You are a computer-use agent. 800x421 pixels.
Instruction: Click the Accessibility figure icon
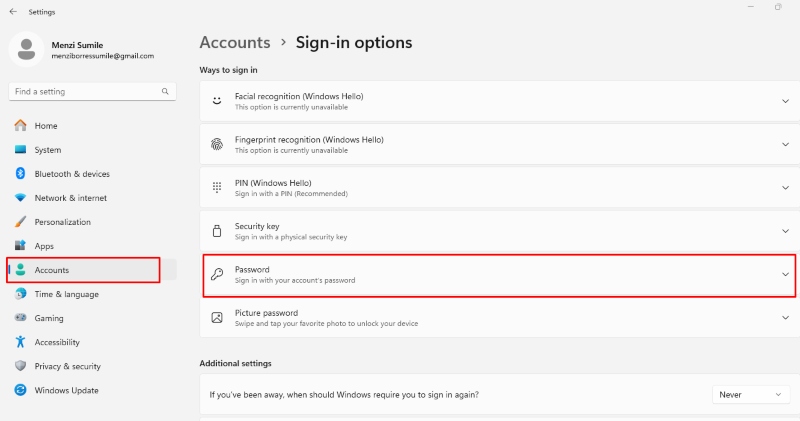pyautogui.click(x=20, y=342)
